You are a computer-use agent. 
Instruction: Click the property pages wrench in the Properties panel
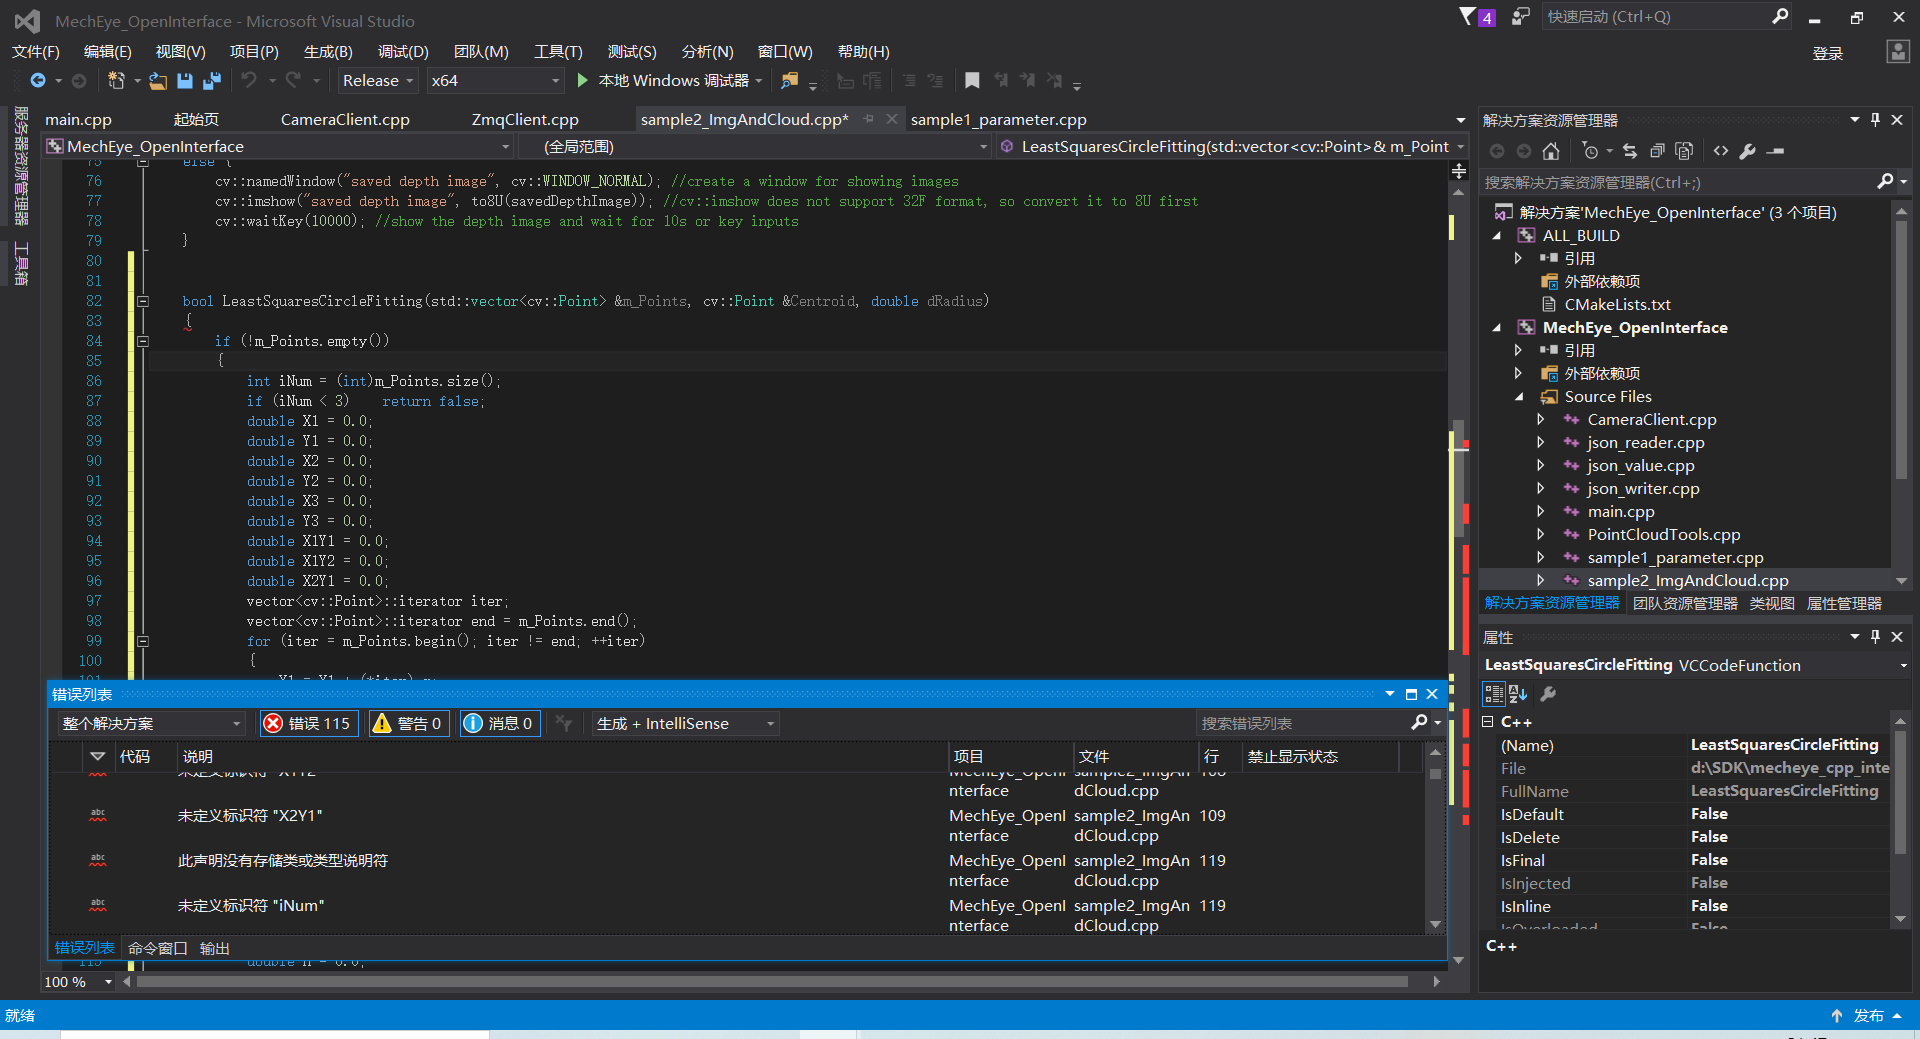(x=1548, y=694)
